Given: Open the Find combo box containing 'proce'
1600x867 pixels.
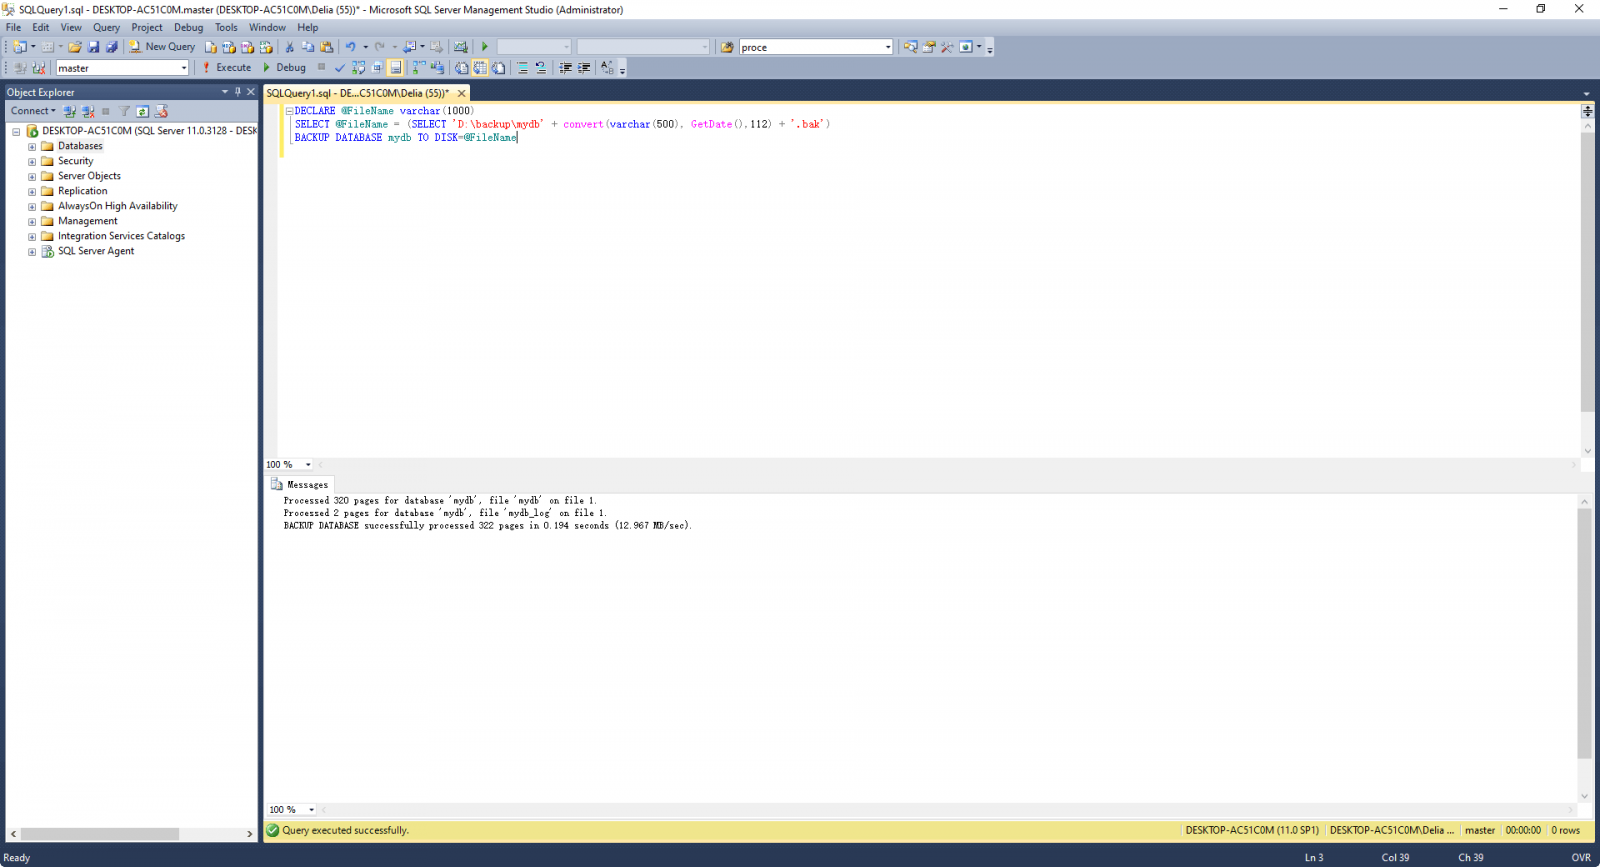Looking at the screenshot, I should click(816, 47).
